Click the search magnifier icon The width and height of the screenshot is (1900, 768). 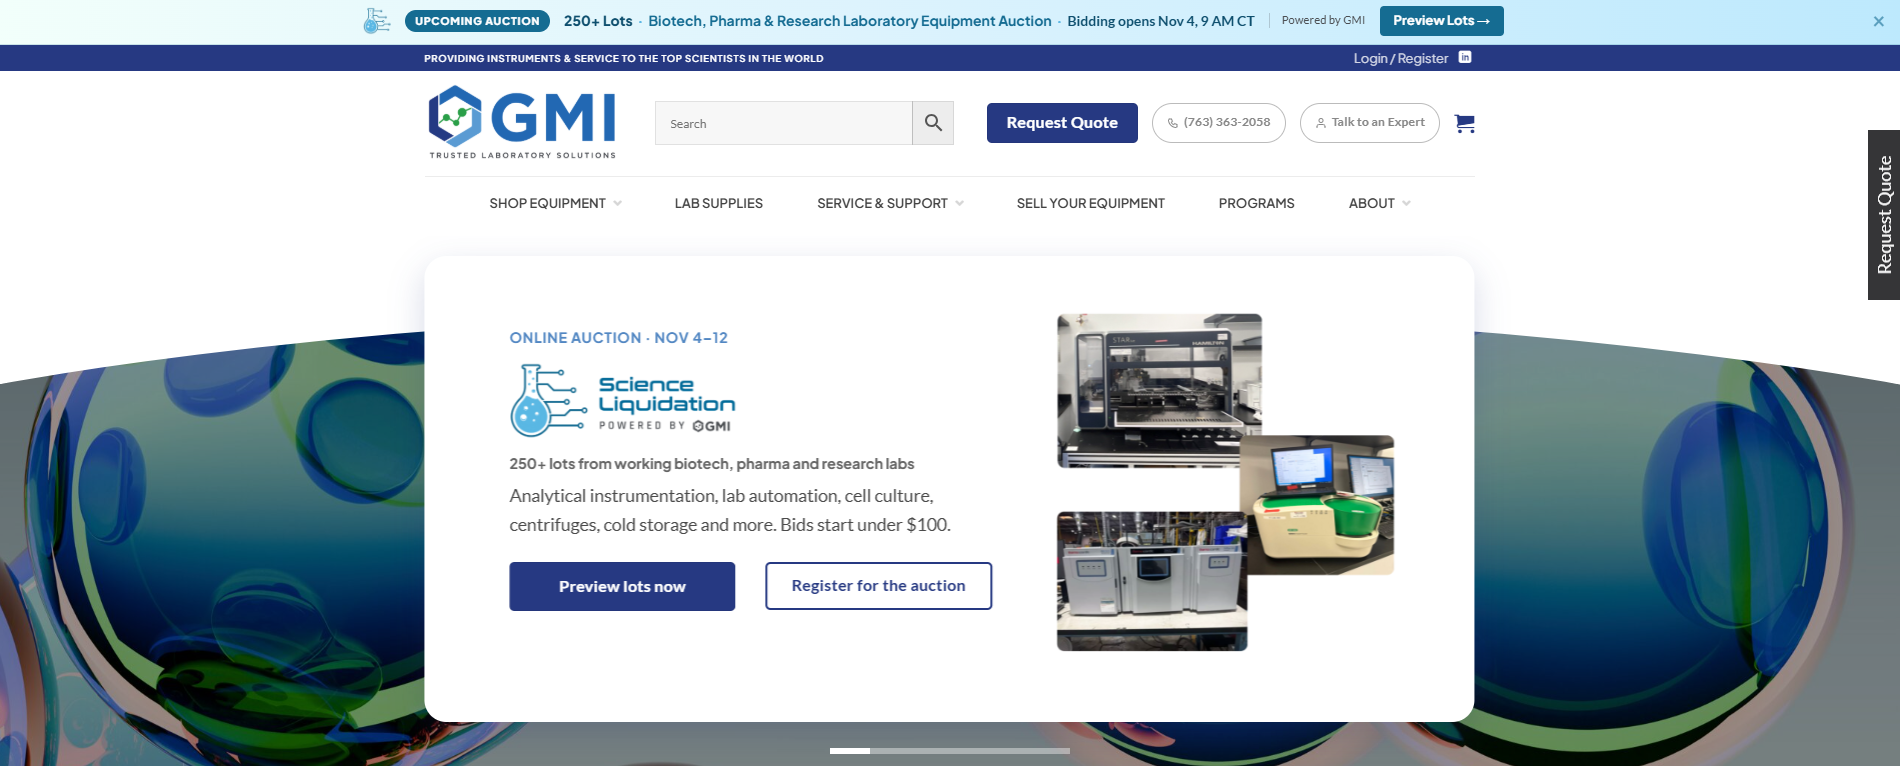pos(933,123)
